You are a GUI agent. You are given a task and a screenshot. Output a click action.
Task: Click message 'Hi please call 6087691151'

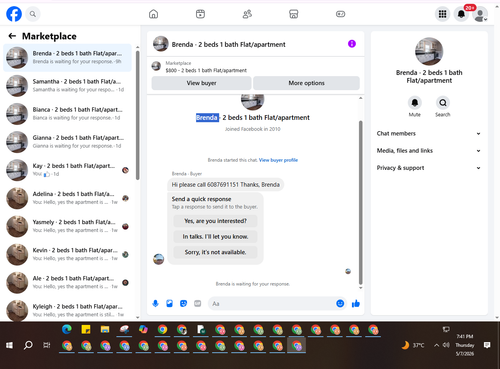[x=225, y=185]
